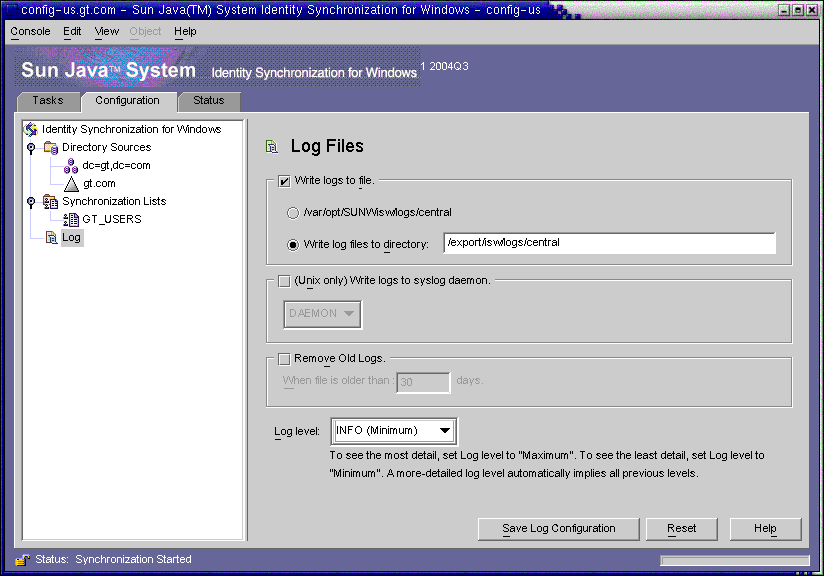Select the /var/opt/SUNWisw/logs/central radio button
Viewport: 824px width, 576px height.
click(293, 213)
